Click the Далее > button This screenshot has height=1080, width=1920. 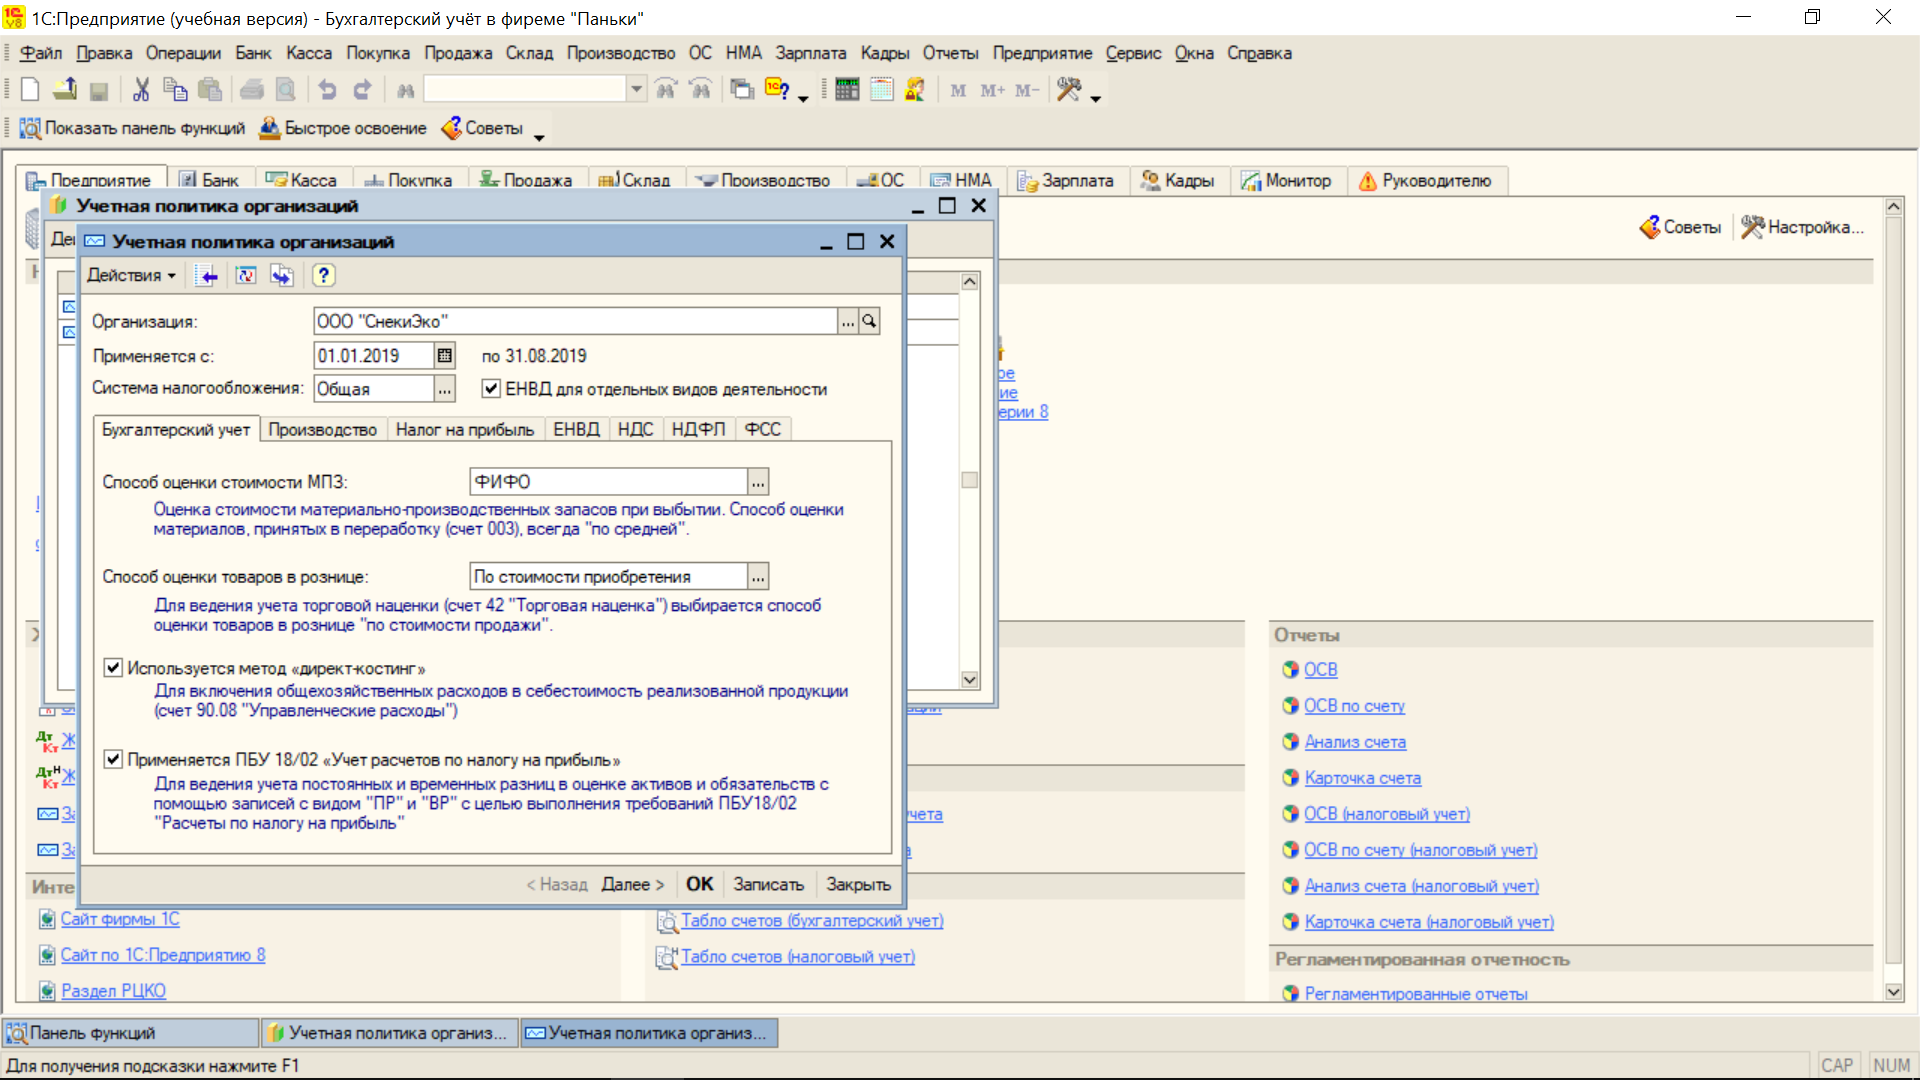[632, 885]
